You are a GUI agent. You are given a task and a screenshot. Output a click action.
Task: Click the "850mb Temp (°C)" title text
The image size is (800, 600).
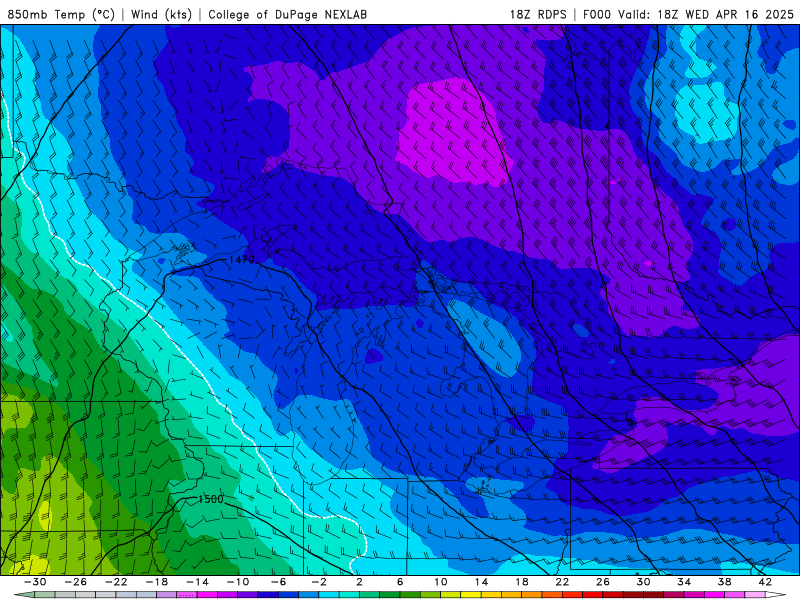(x=61, y=14)
